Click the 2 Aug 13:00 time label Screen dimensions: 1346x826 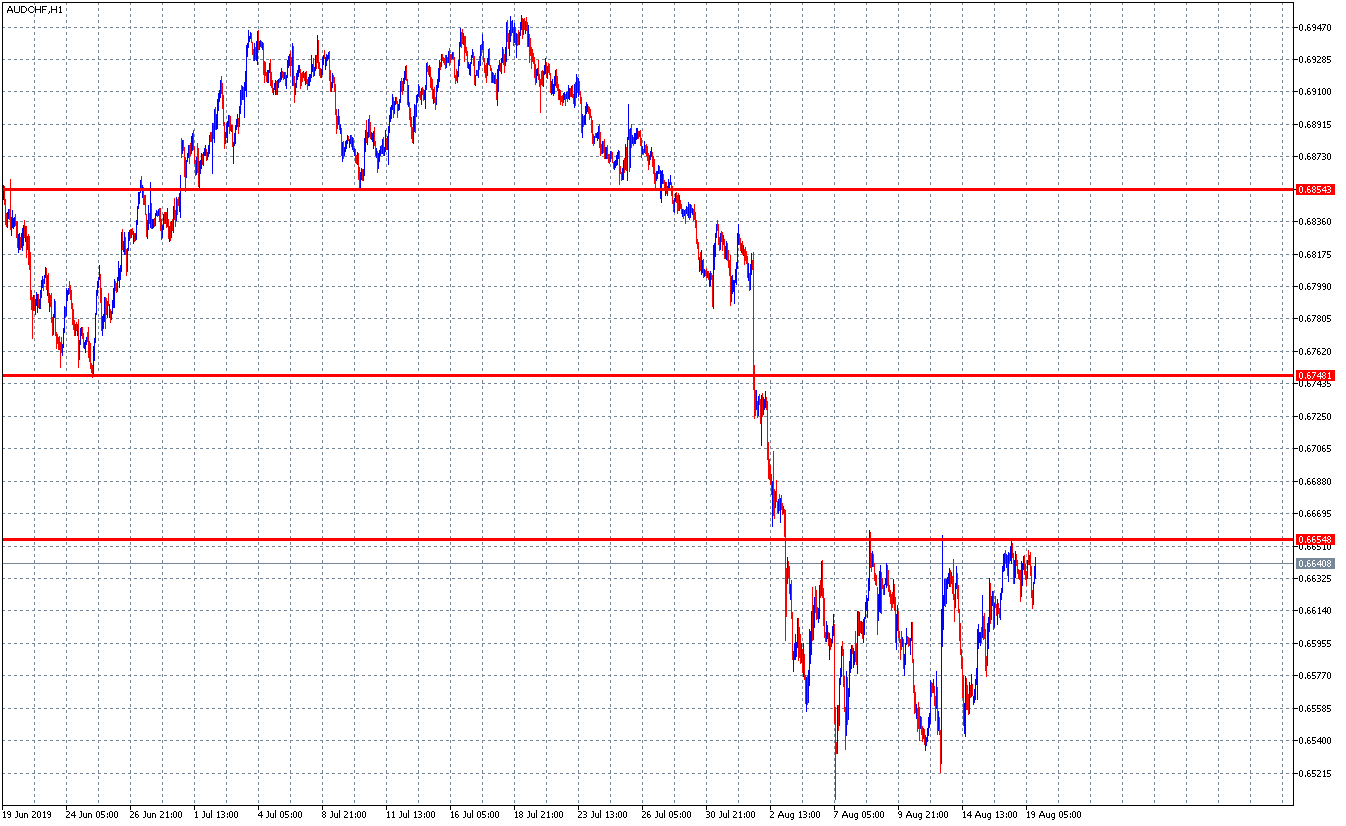coord(795,815)
